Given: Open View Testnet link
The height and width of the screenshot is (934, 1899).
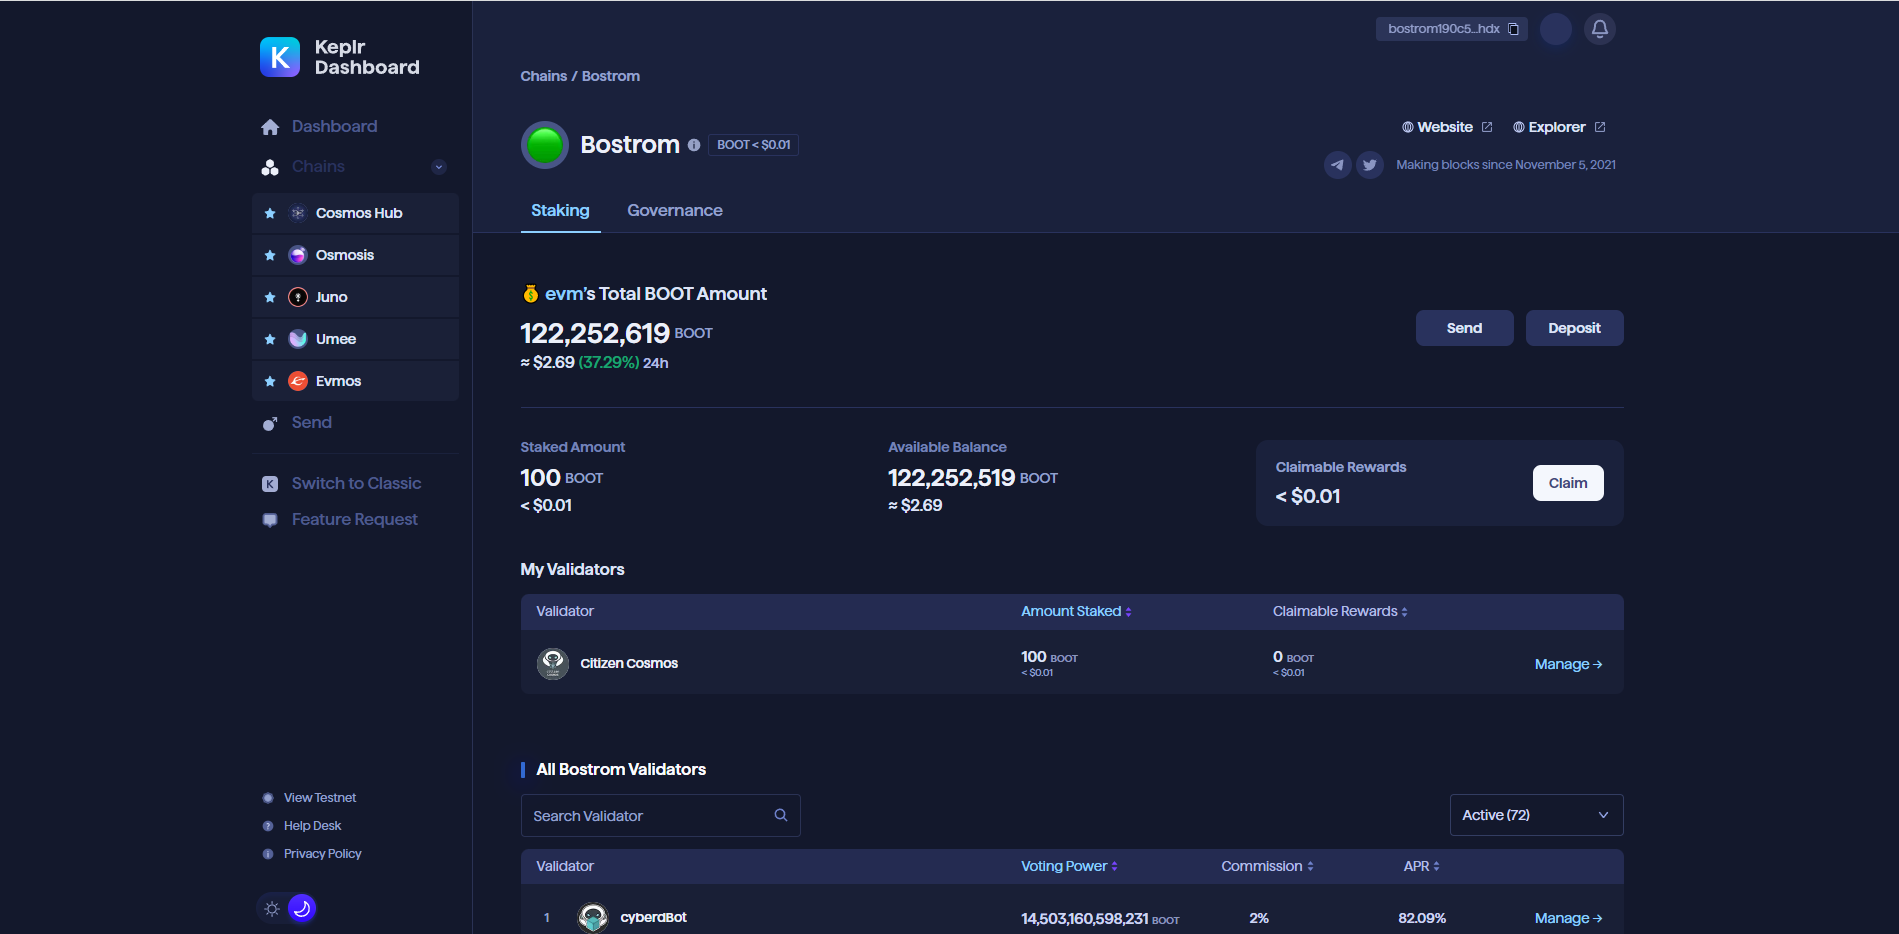Looking at the screenshot, I should coord(320,798).
